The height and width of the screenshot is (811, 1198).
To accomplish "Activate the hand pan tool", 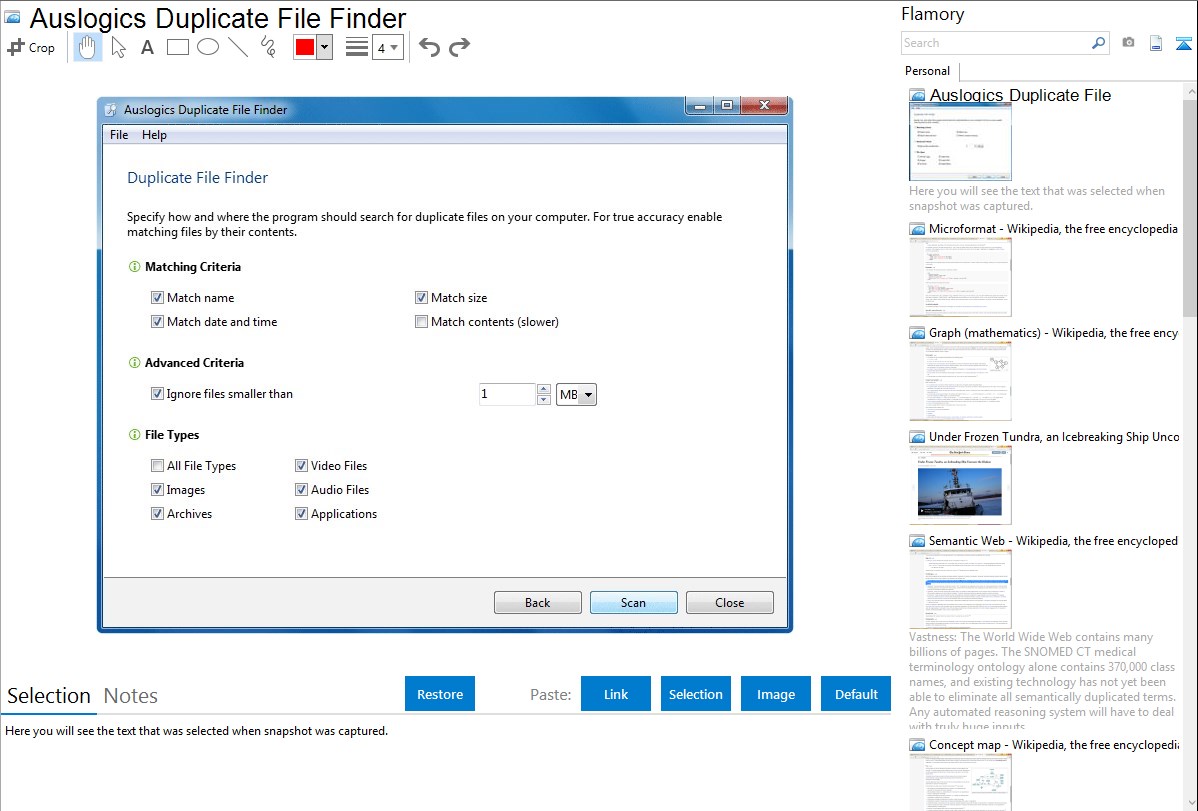I will [x=87, y=47].
